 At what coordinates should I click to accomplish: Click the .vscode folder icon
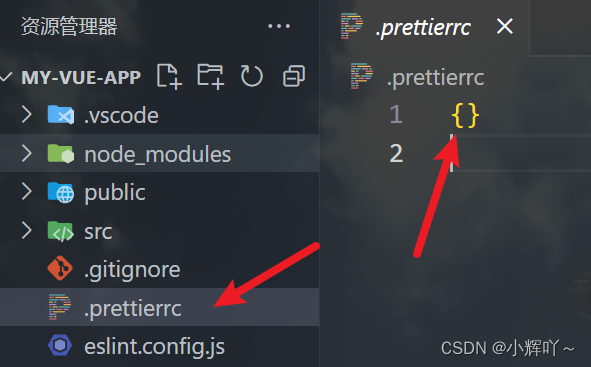pyautogui.click(x=61, y=115)
